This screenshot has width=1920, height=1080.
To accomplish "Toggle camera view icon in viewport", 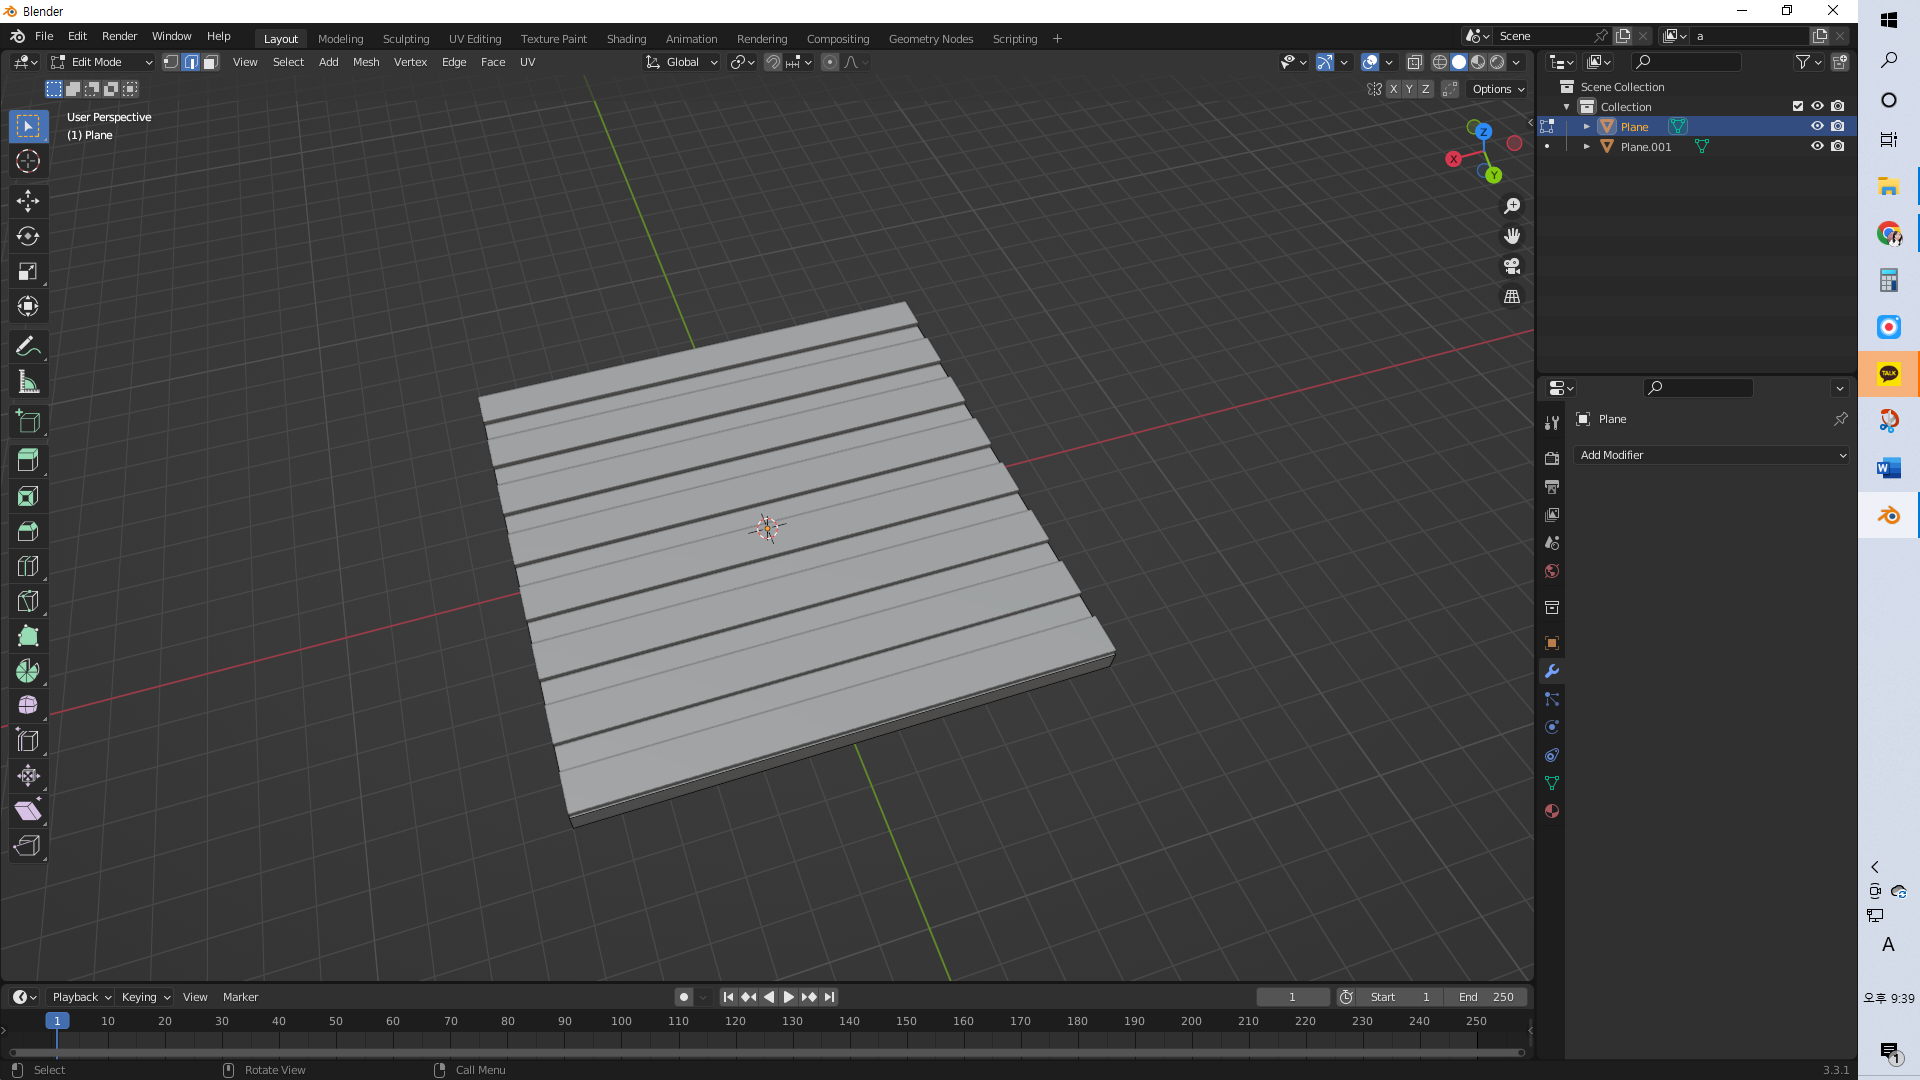I will pyautogui.click(x=1512, y=266).
